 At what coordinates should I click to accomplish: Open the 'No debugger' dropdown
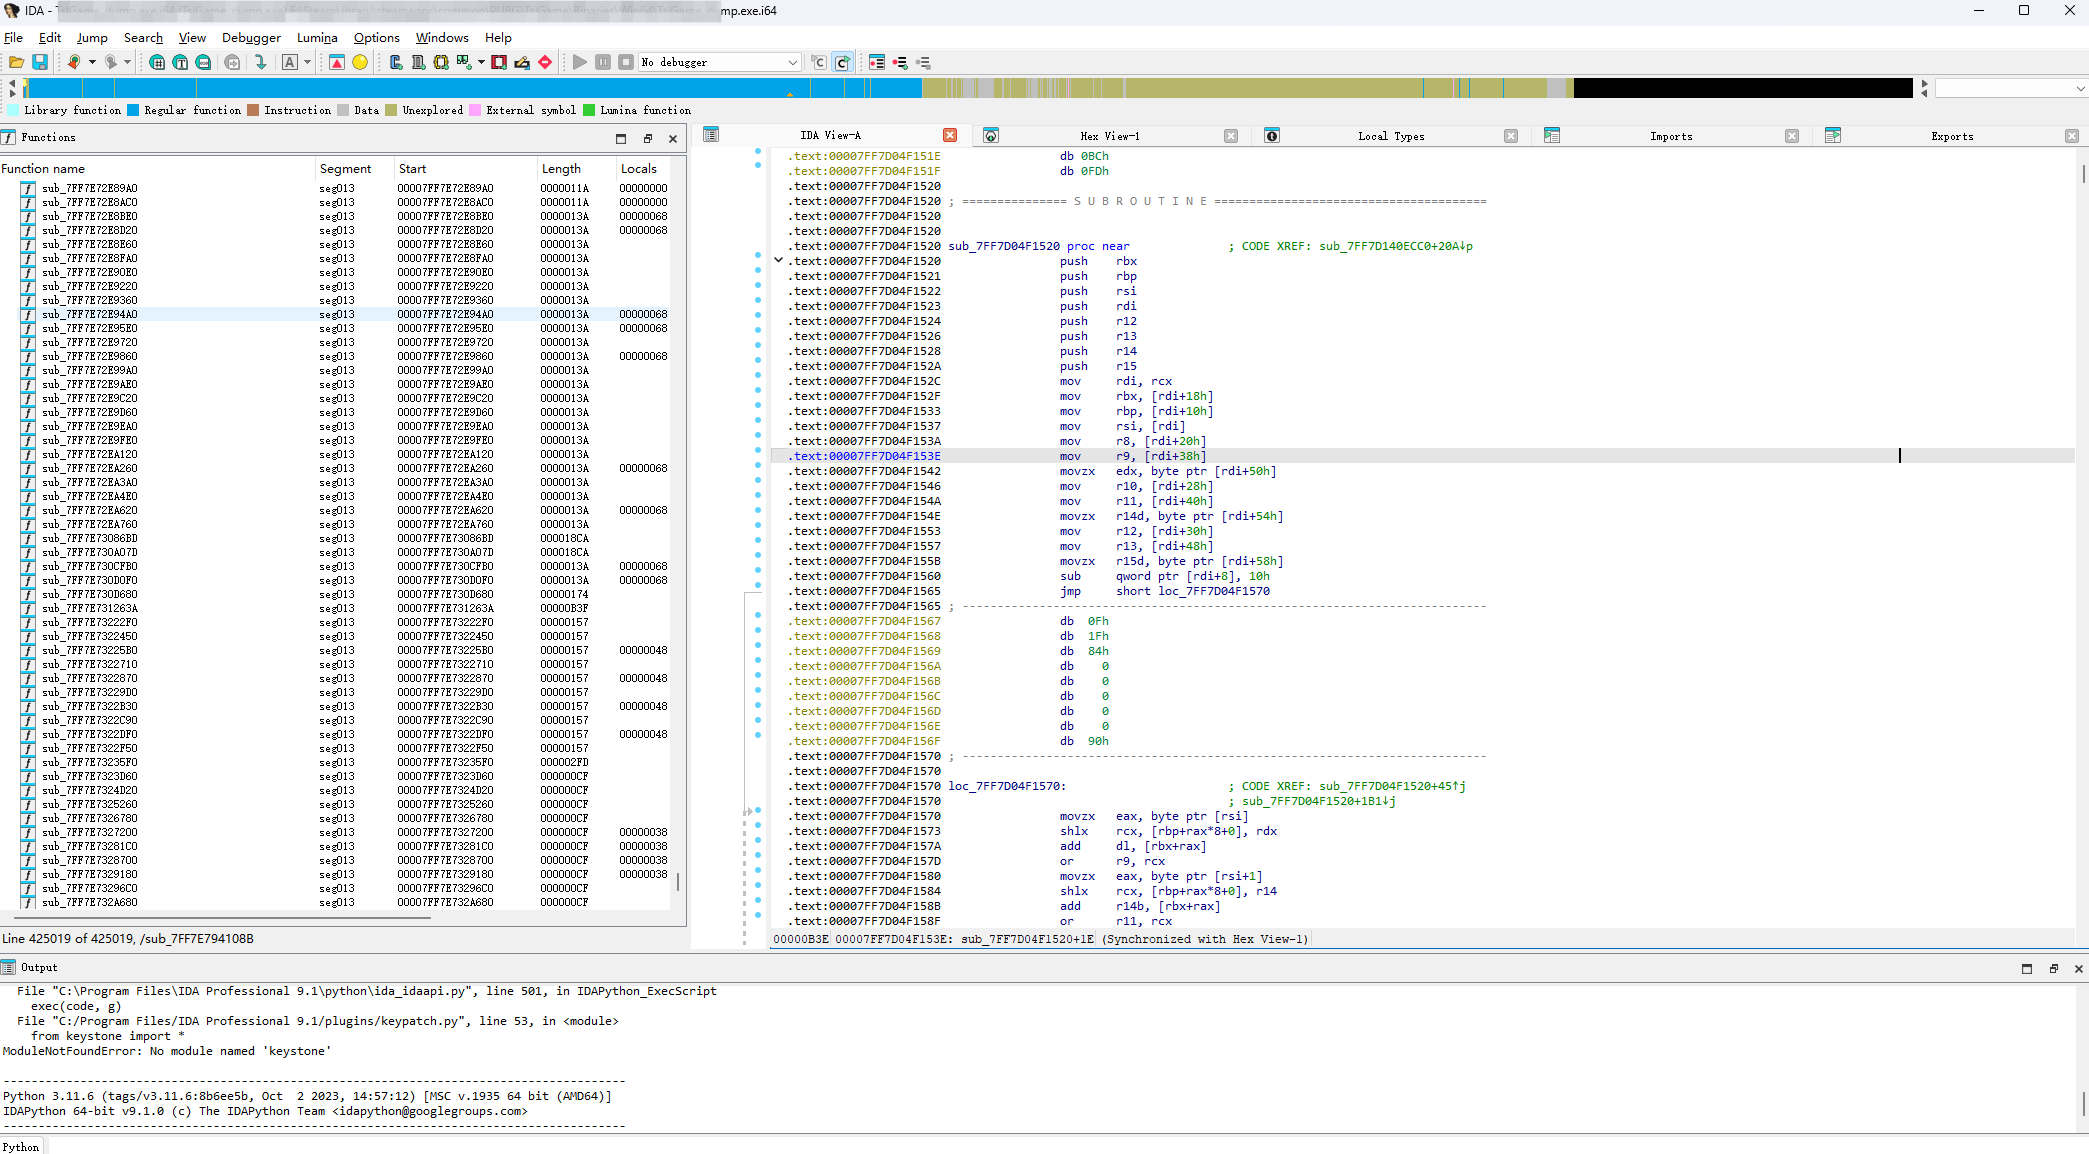720,62
